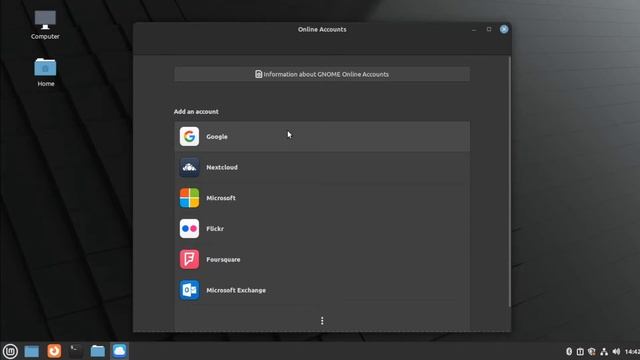Maximize the Online Accounts window
The height and width of the screenshot is (360, 640).
(489, 29)
